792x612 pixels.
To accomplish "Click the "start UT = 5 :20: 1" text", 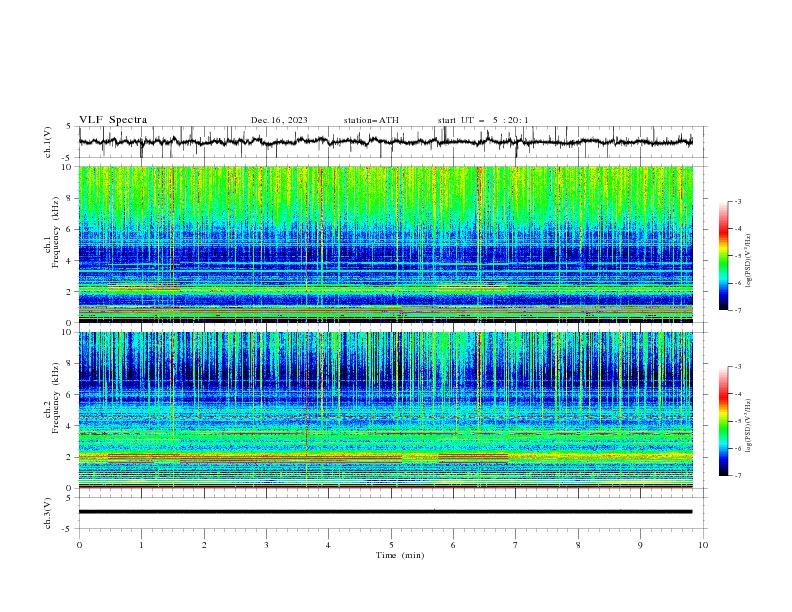I will (483, 120).
